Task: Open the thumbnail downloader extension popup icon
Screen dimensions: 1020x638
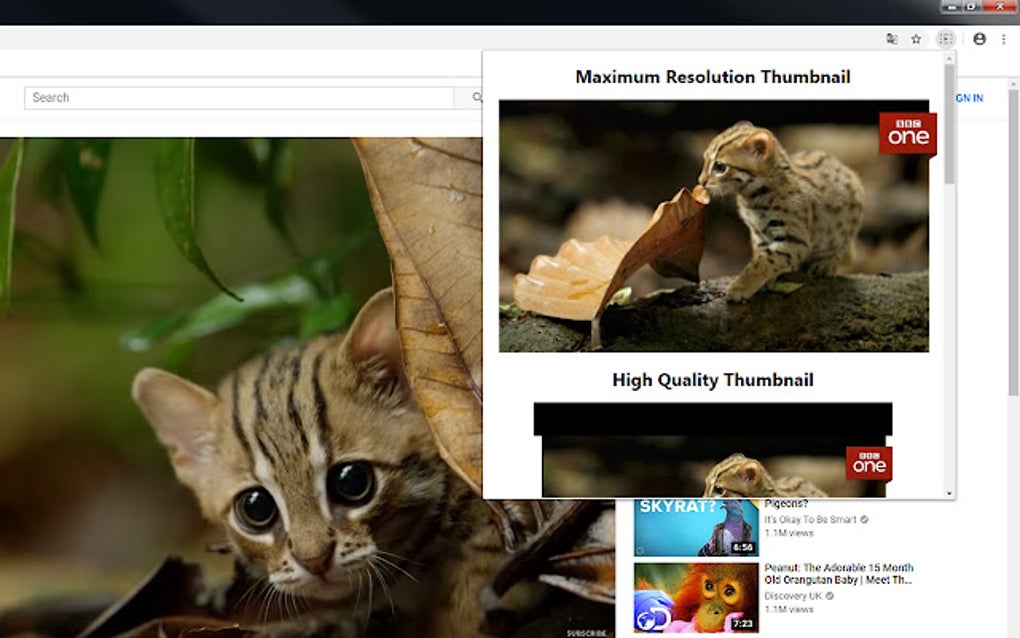Action: point(944,39)
